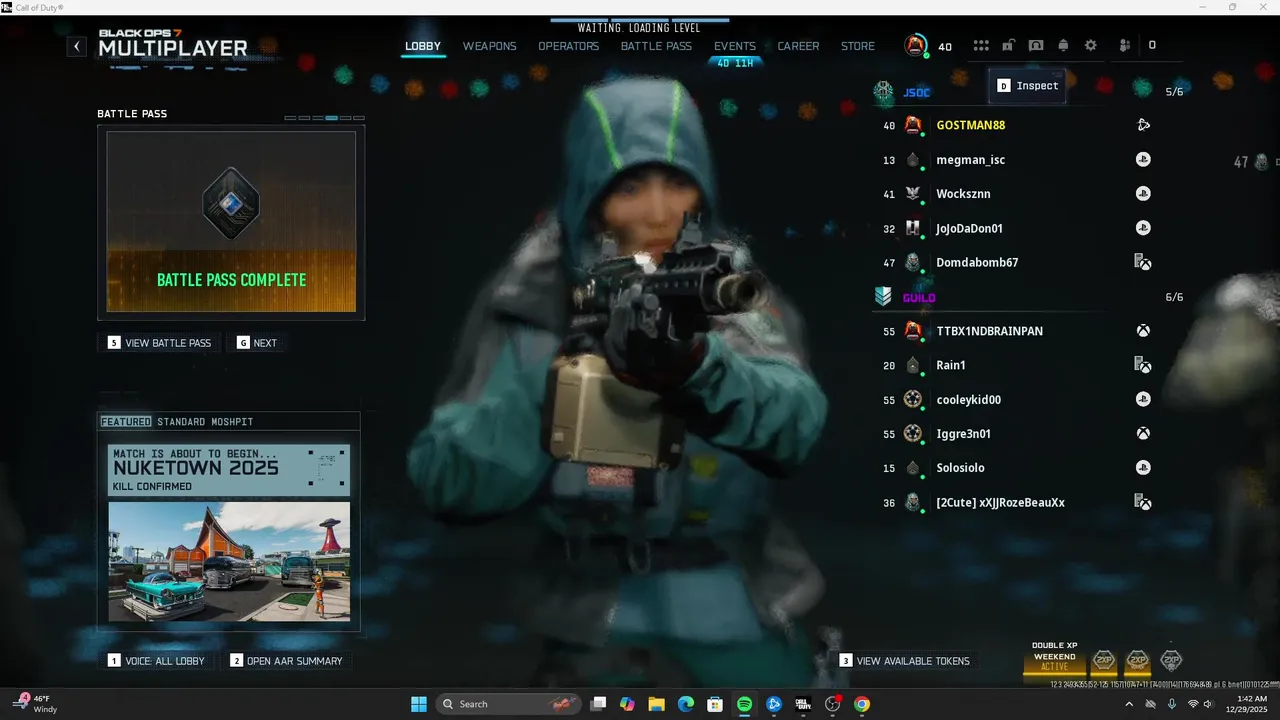Click the JSOC team emblem icon
Screen dimensions: 1280x720
(x=884, y=92)
